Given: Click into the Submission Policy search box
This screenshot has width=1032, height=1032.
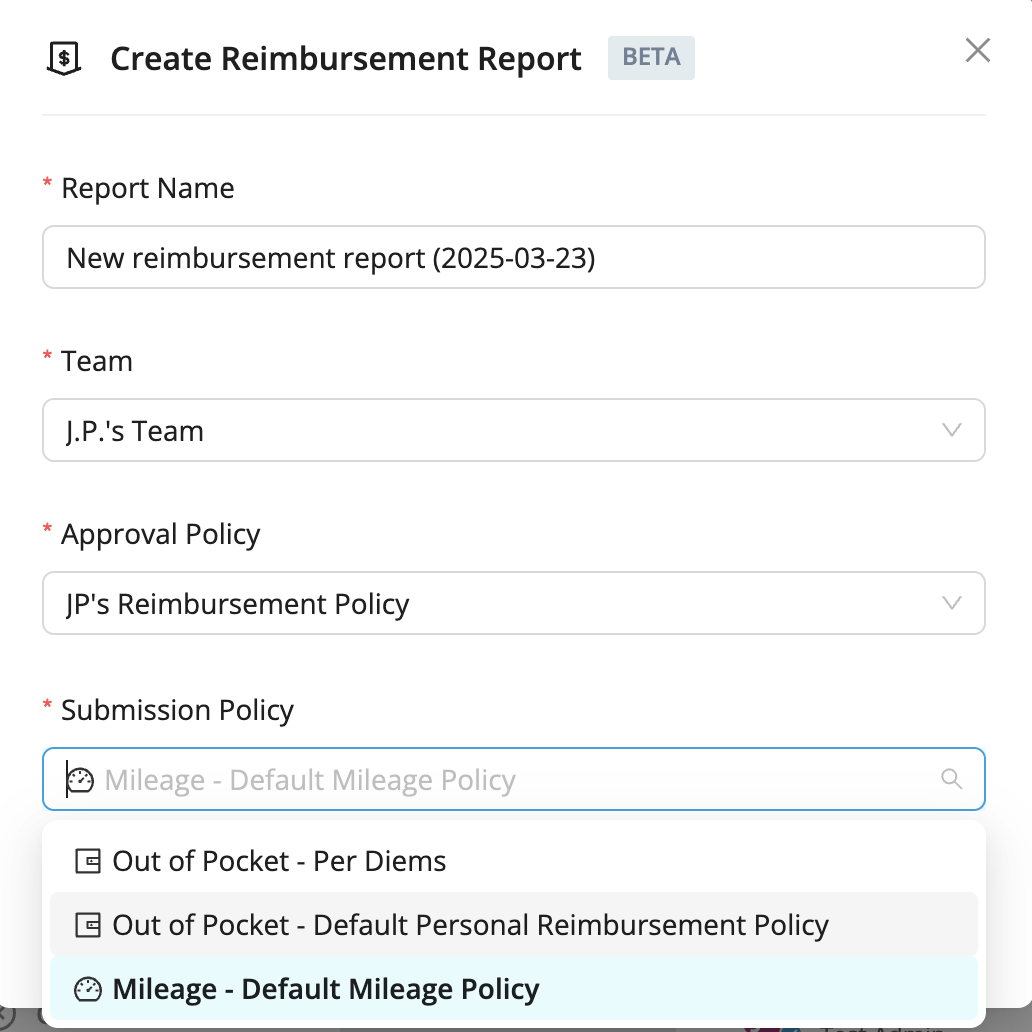Looking at the screenshot, I should point(513,779).
